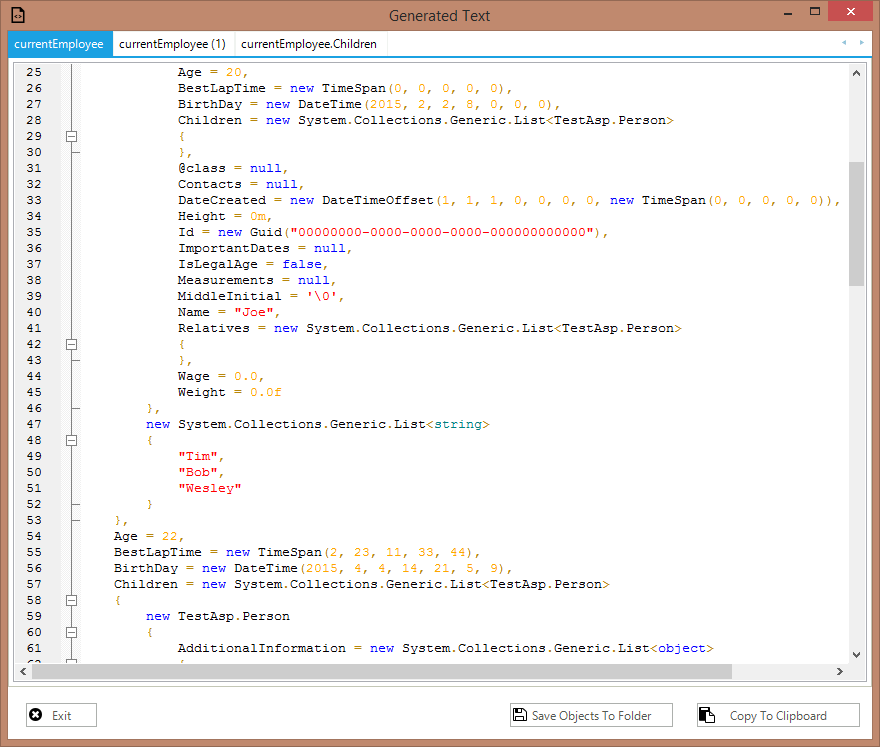Click 'Children' on line 28
This screenshot has width=880, height=747.
[210, 121]
